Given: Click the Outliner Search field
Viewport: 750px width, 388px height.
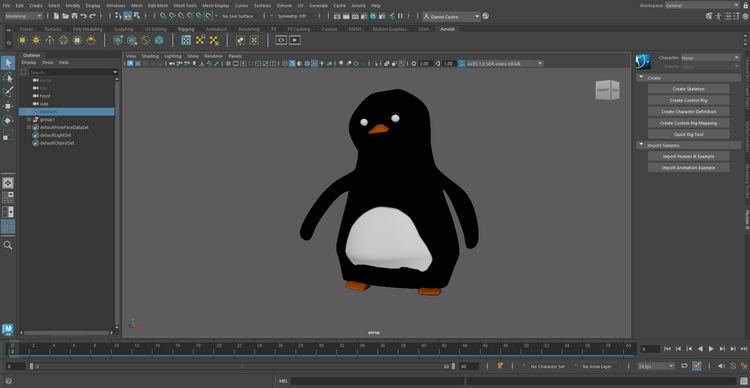Looking at the screenshot, I should 73,72.
